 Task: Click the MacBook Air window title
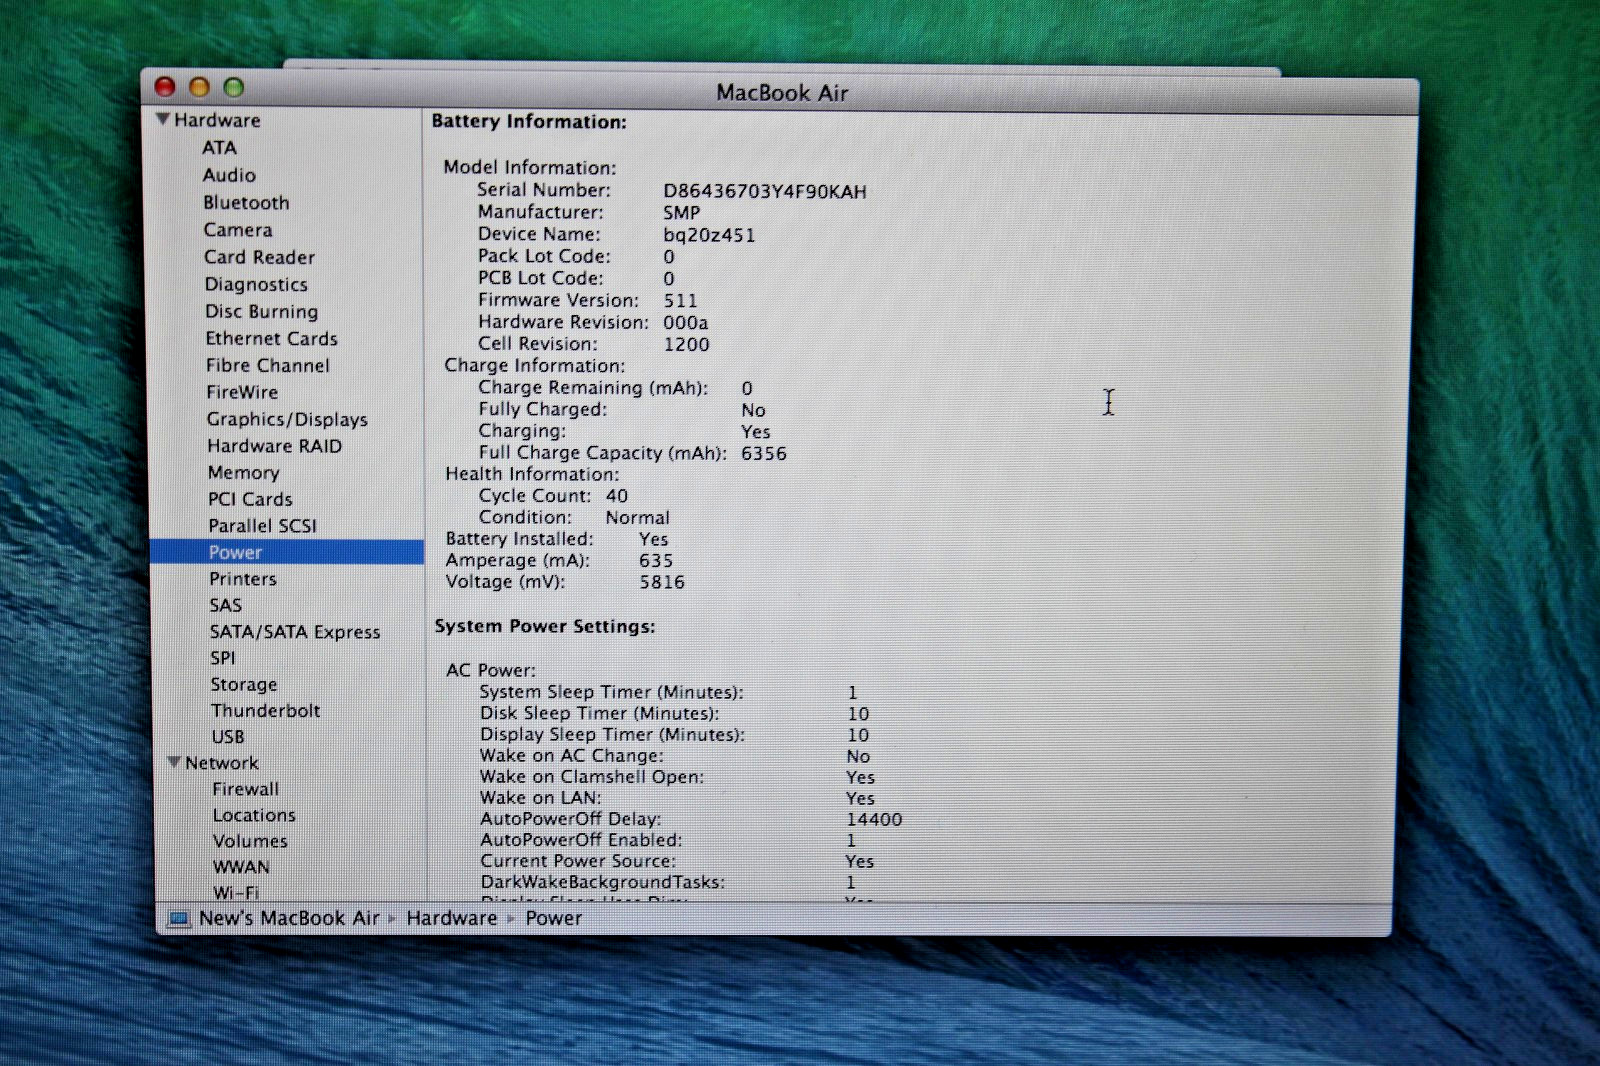[x=782, y=93]
